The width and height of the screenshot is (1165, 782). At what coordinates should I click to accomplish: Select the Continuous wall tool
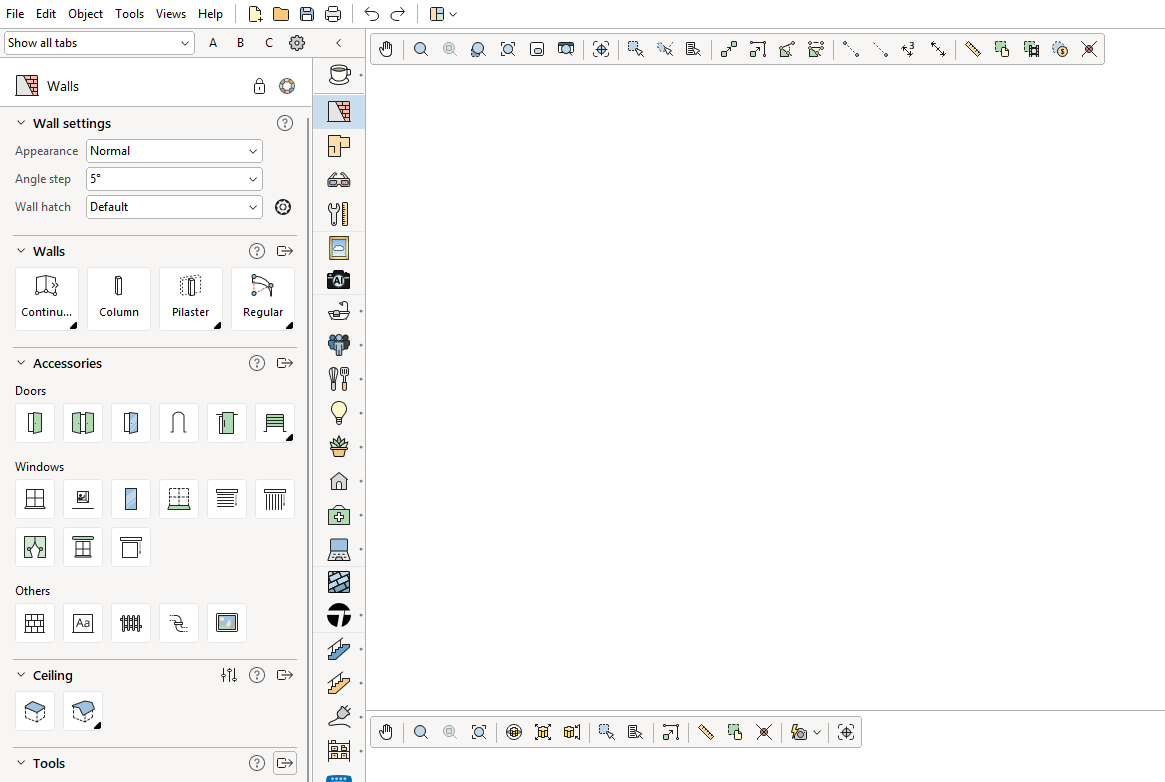point(46,299)
